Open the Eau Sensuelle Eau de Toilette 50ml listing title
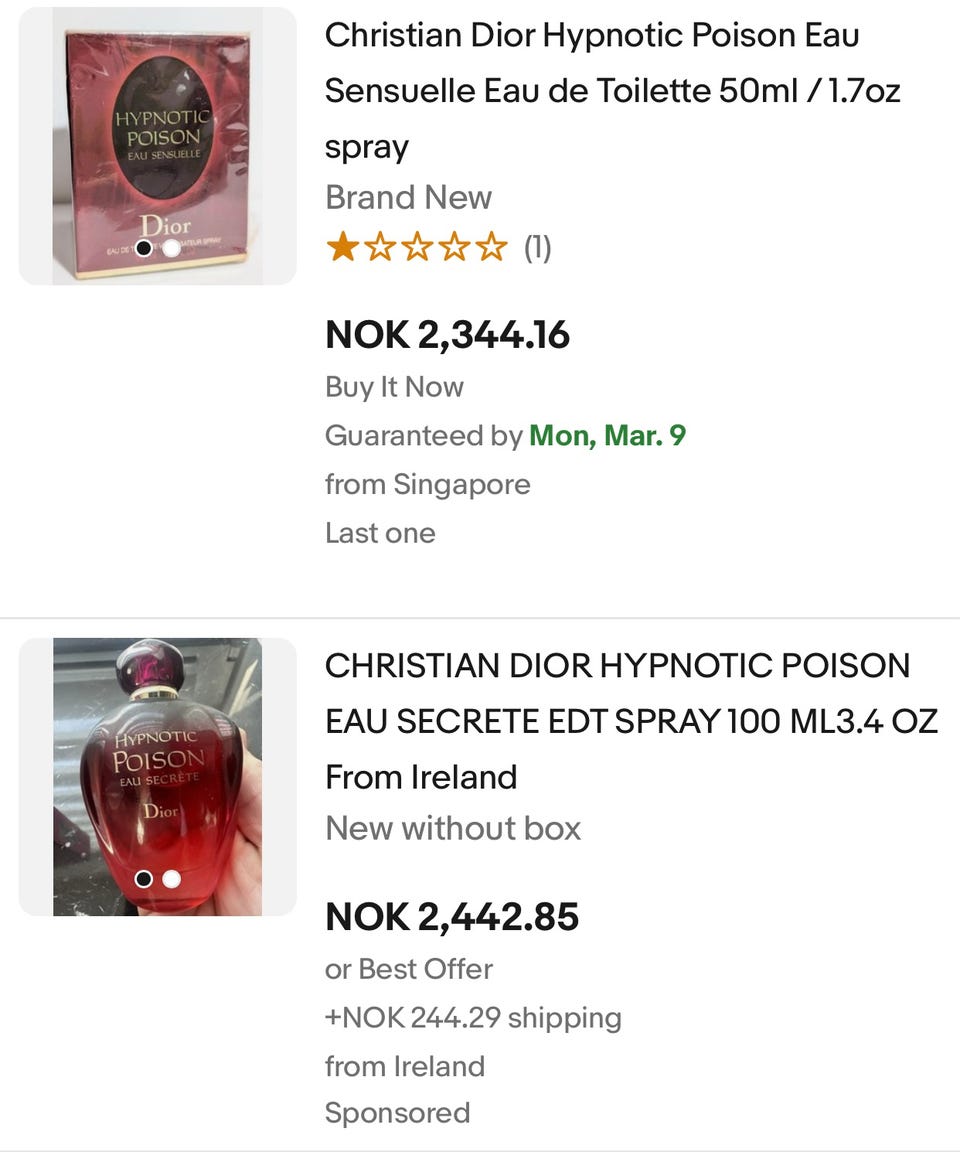This screenshot has height=1152, width=960. point(612,91)
